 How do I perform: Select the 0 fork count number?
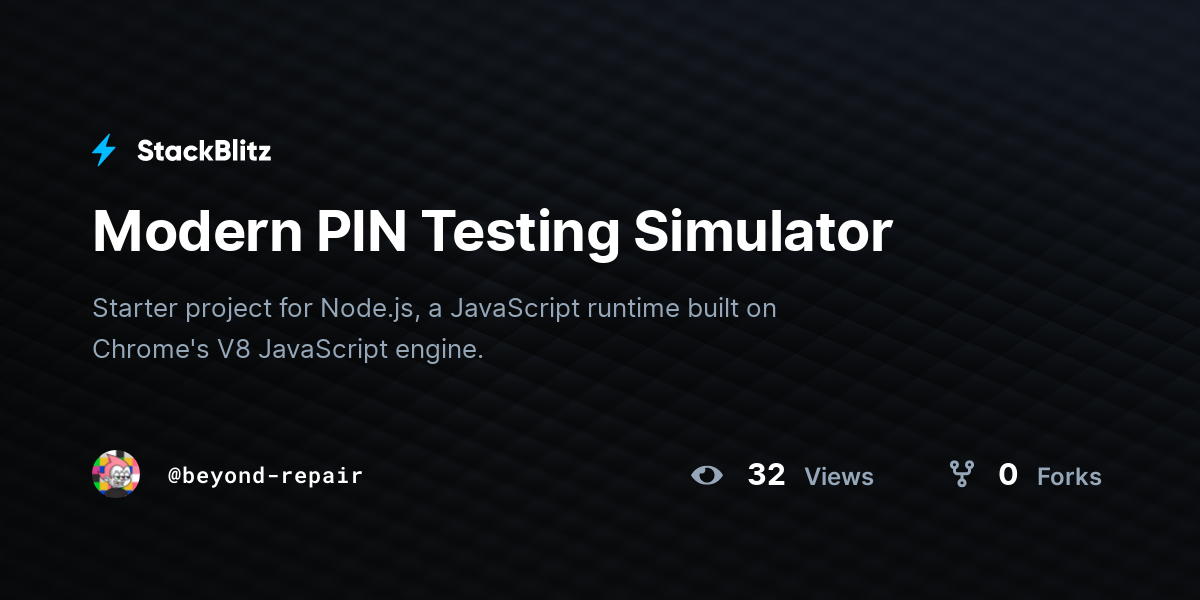1008,475
